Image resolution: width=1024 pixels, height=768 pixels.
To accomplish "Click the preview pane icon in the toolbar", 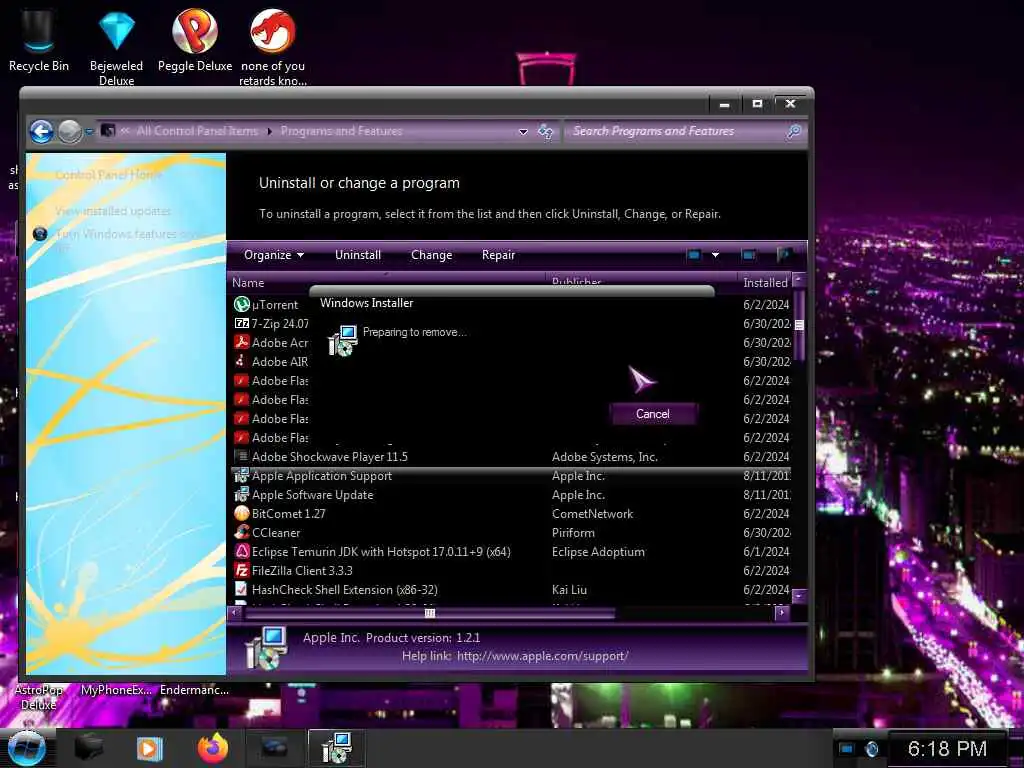I will 748,255.
